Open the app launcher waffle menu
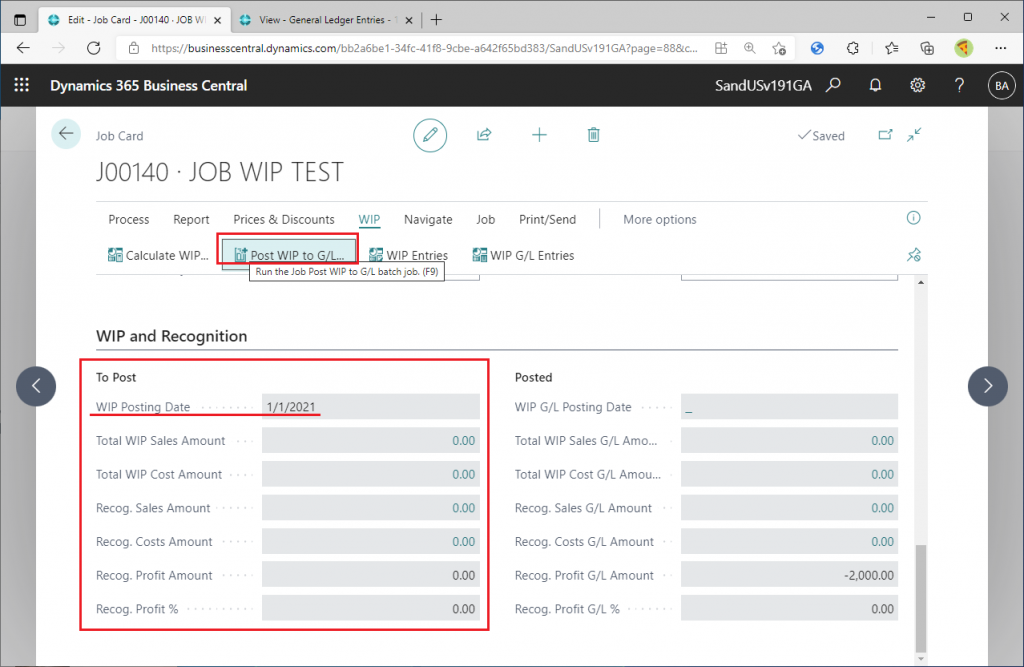 pos(22,85)
